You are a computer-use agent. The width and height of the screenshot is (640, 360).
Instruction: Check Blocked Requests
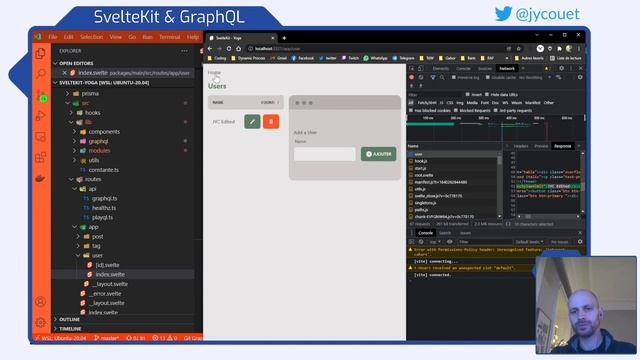click(456, 111)
